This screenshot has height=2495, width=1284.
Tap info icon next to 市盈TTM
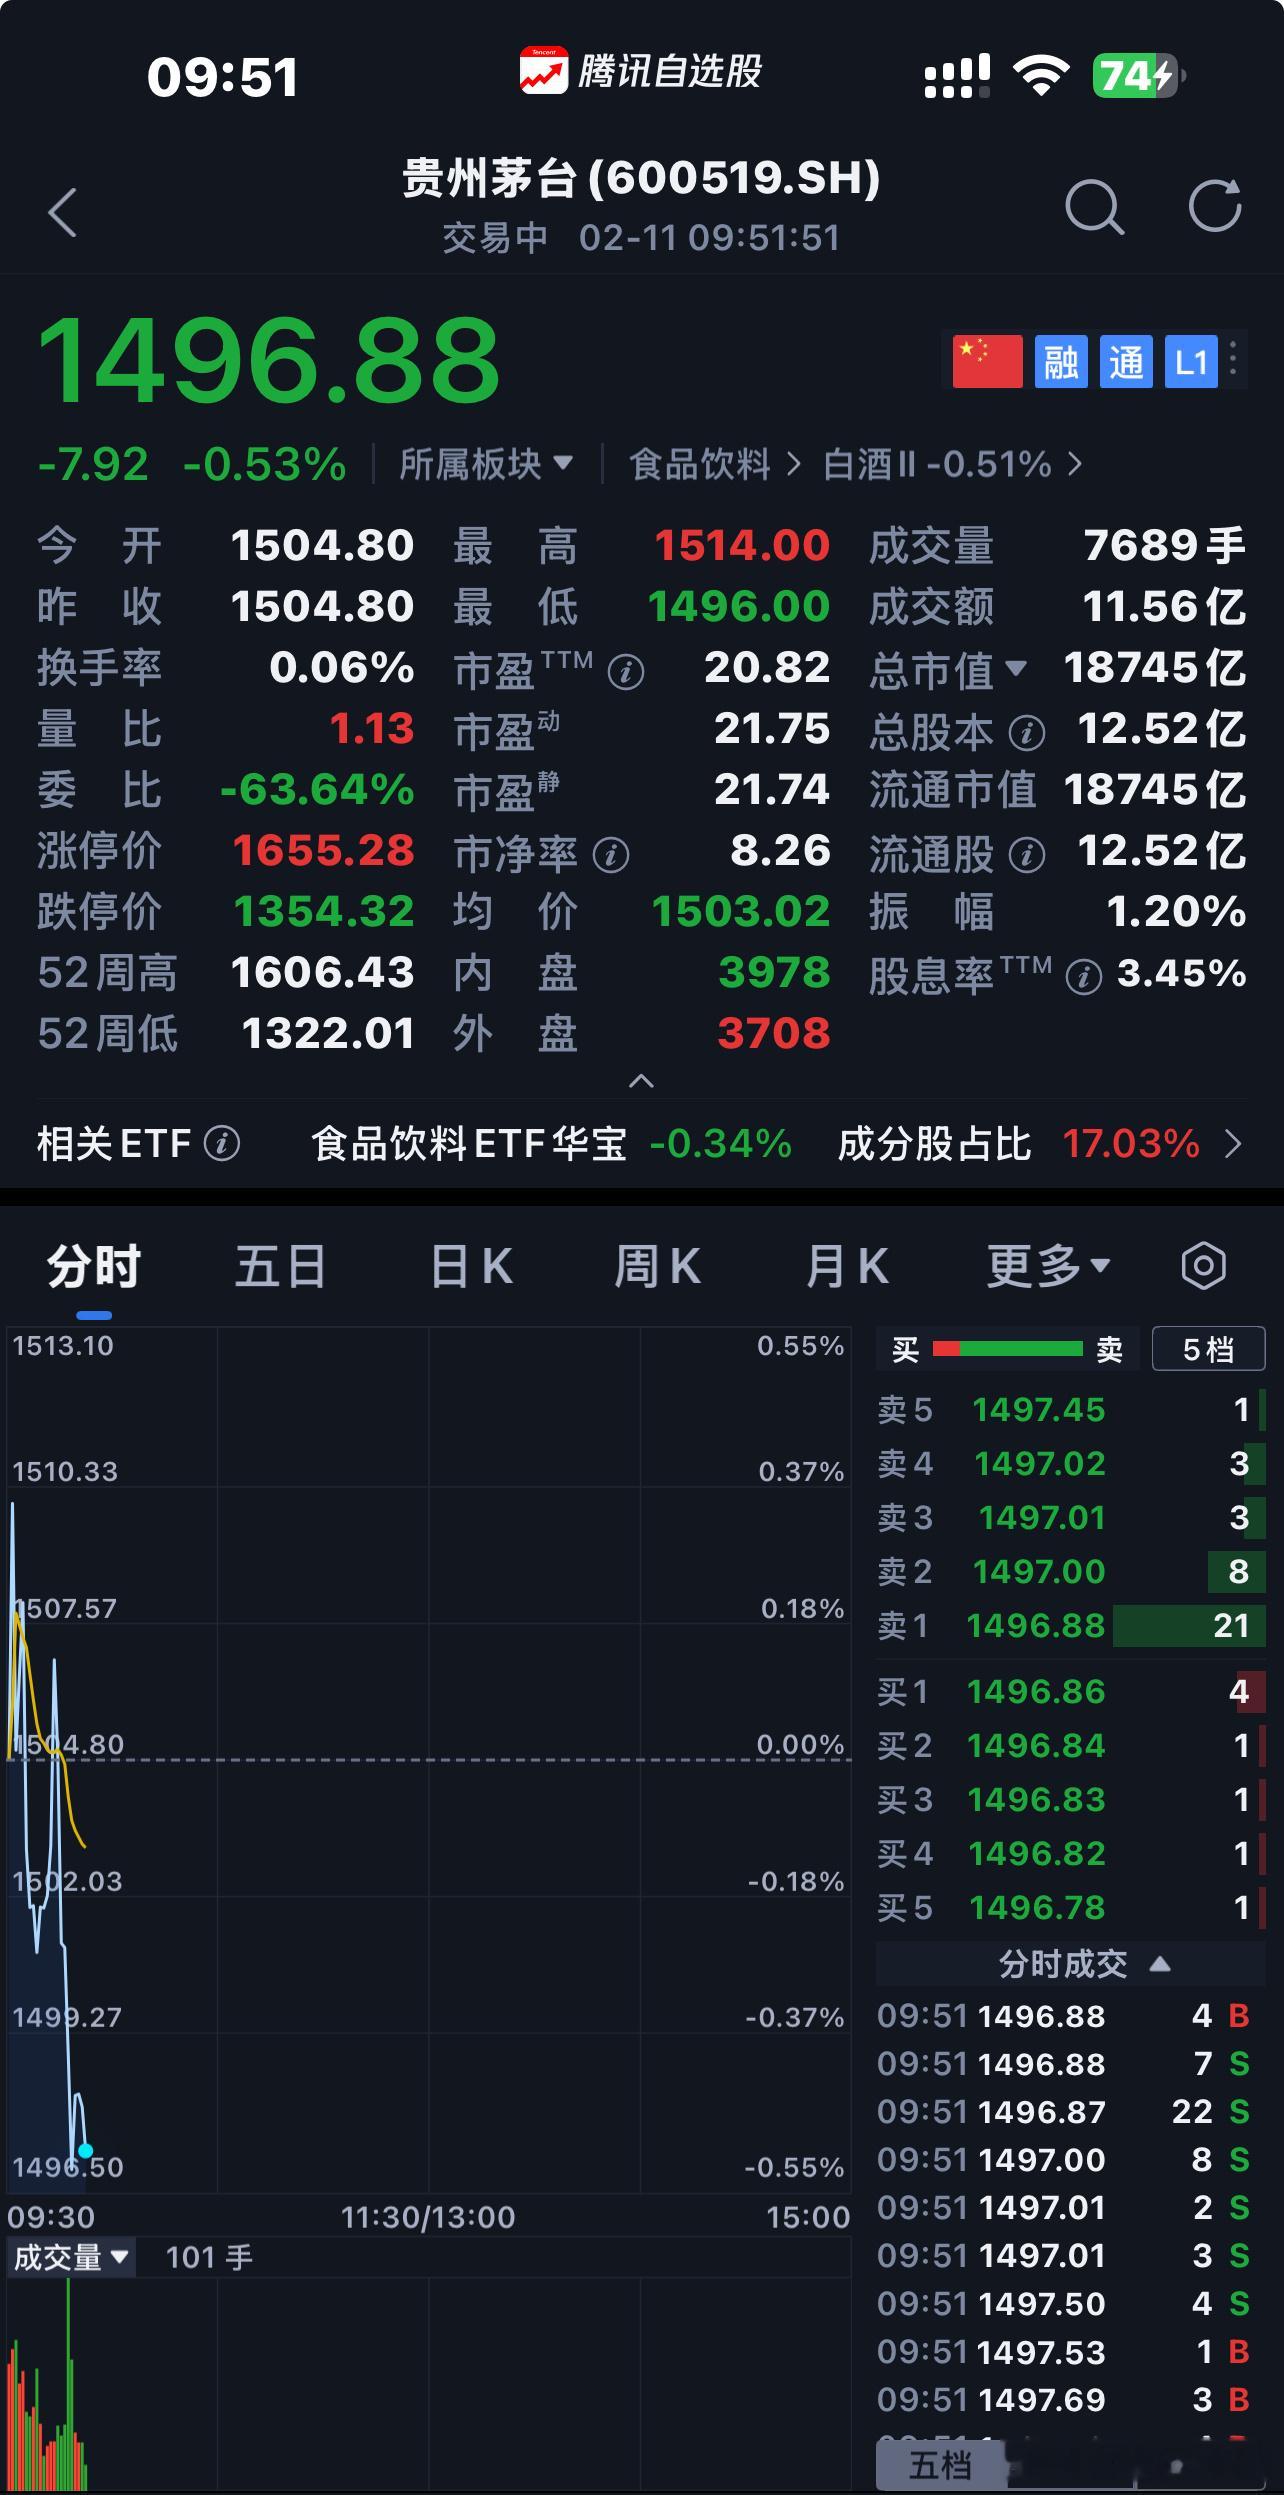tap(626, 672)
